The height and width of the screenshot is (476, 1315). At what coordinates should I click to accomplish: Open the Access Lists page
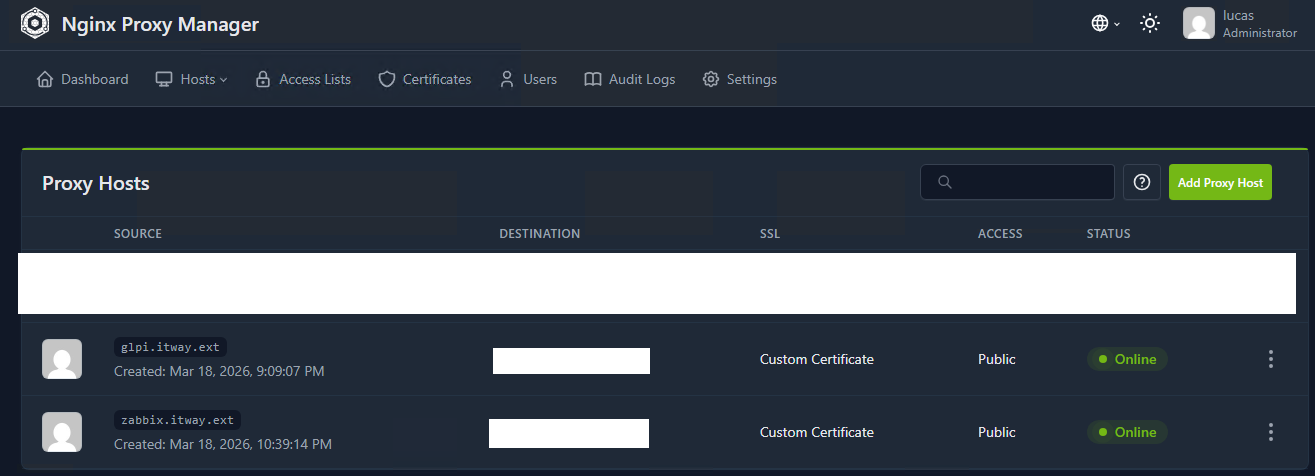coord(303,79)
